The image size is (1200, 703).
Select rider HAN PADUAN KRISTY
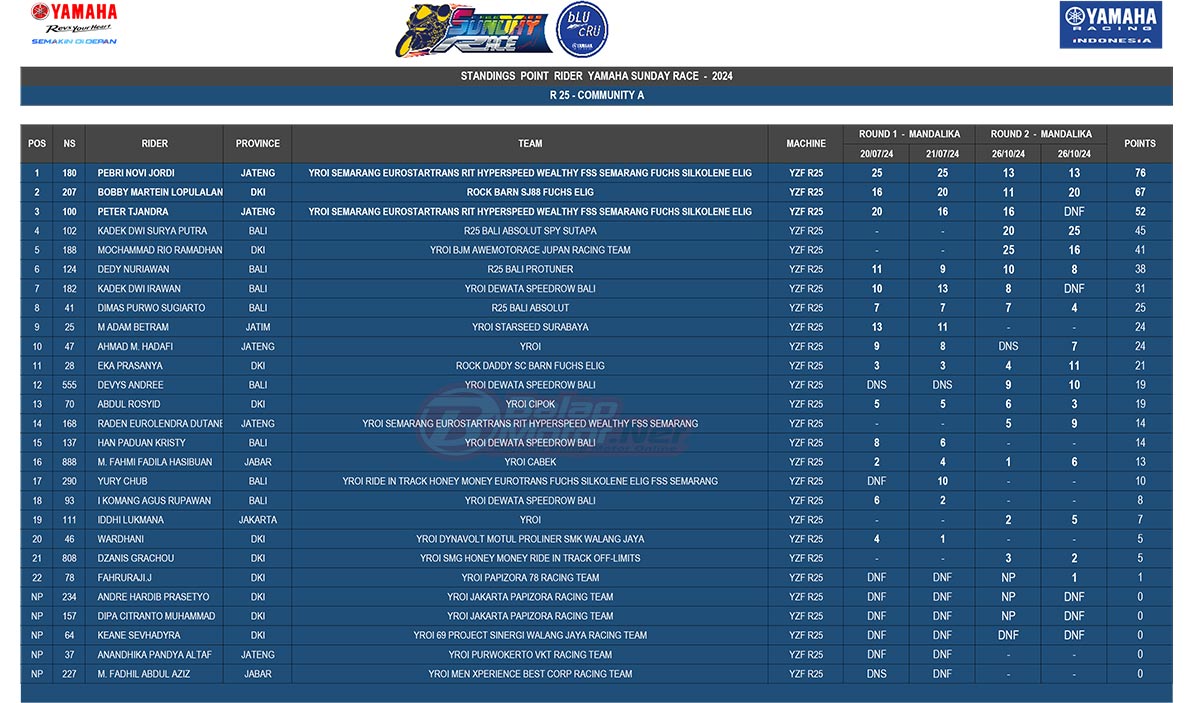(141, 443)
